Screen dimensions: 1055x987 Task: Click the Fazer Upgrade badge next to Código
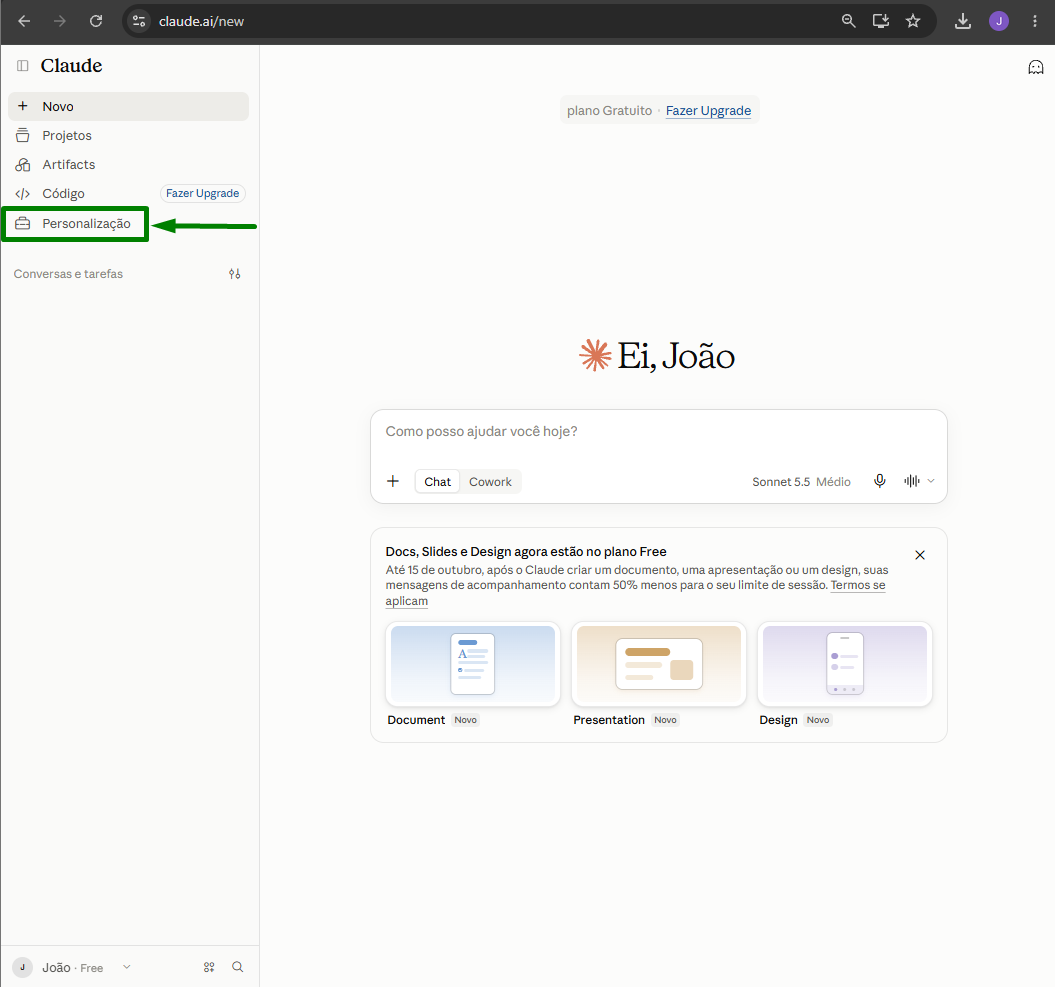coord(203,193)
